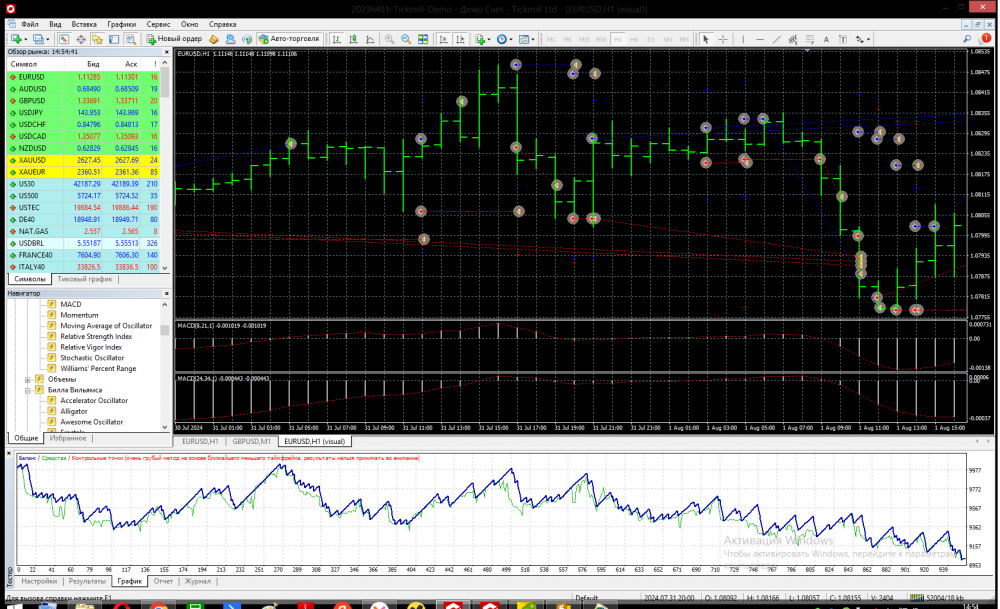1000x609 pixels.
Task: Select the crosshair cursor tool
Action: click(724, 39)
